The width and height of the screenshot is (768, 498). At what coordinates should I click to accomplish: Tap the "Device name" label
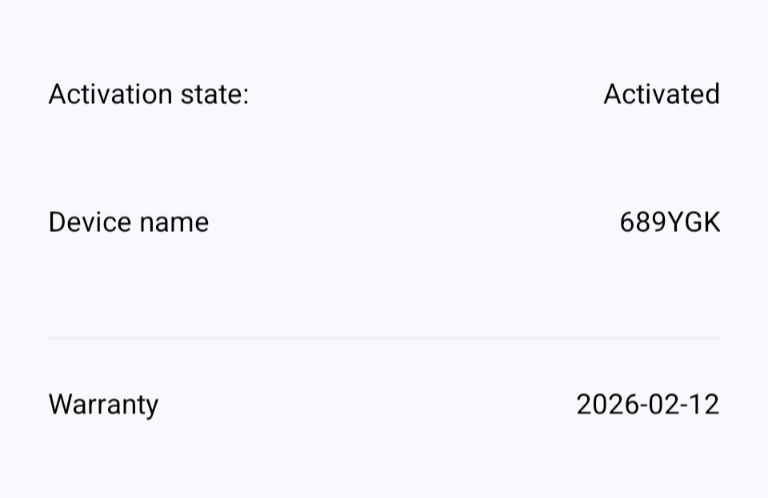coord(128,222)
